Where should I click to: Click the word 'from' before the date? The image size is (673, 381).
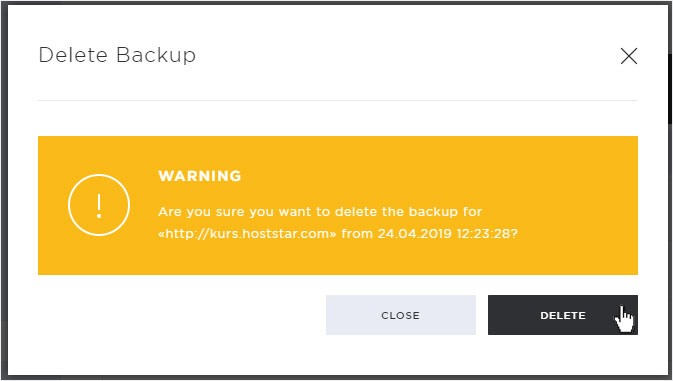[x=357, y=234]
